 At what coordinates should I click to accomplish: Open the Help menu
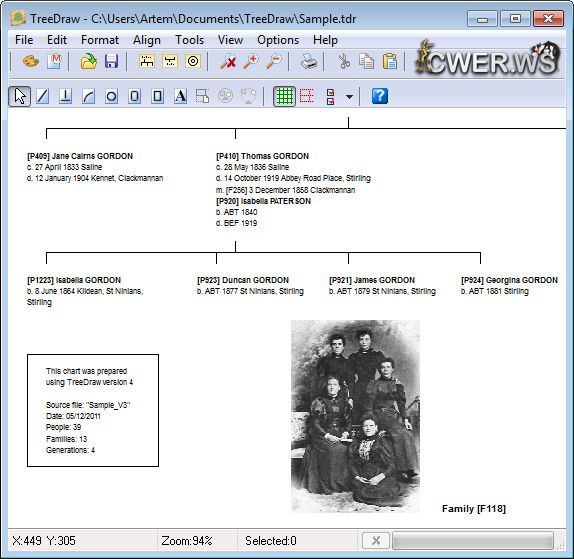point(325,40)
